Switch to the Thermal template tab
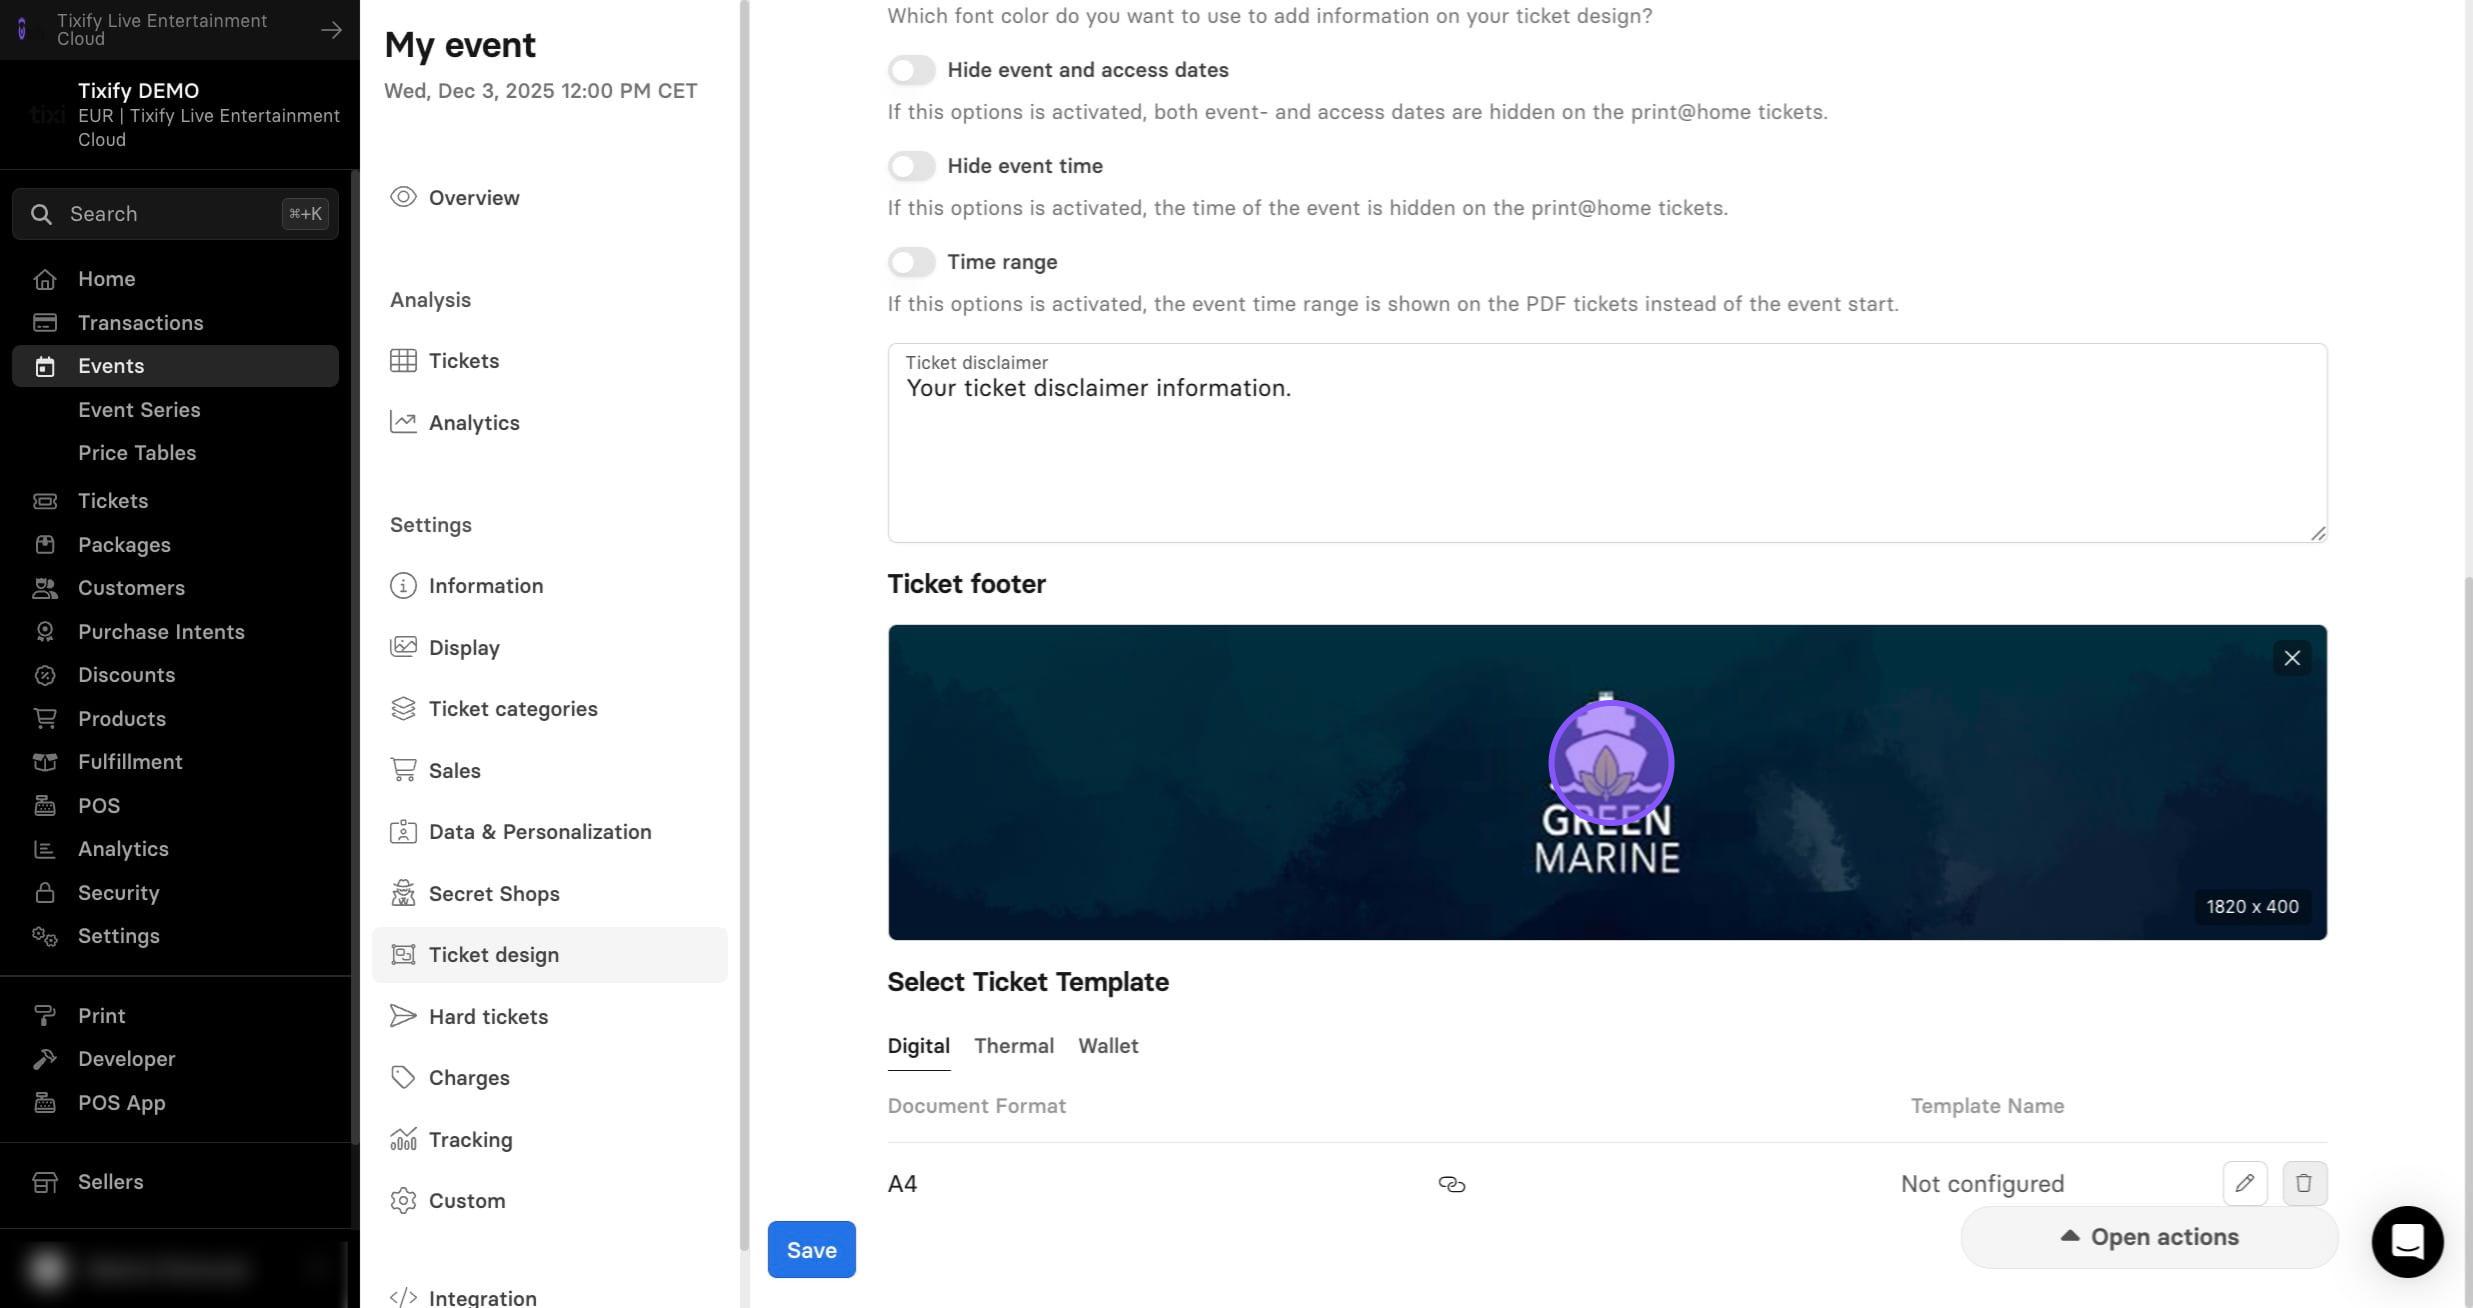The height and width of the screenshot is (1308, 2473). pyautogui.click(x=1013, y=1046)
